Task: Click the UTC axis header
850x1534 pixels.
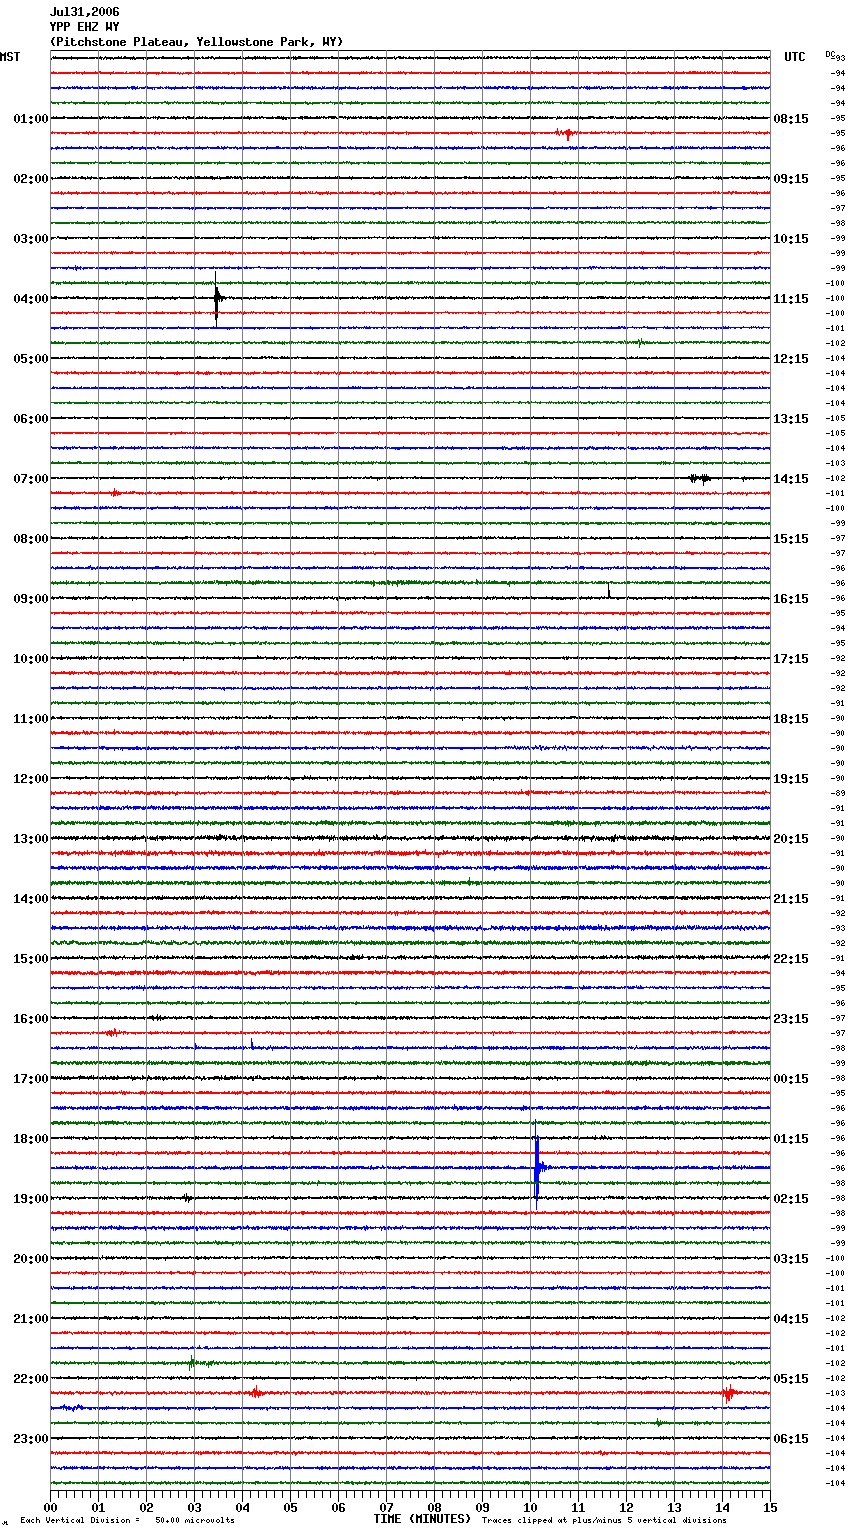Action: pyautogui.click(x=795, y=57)
